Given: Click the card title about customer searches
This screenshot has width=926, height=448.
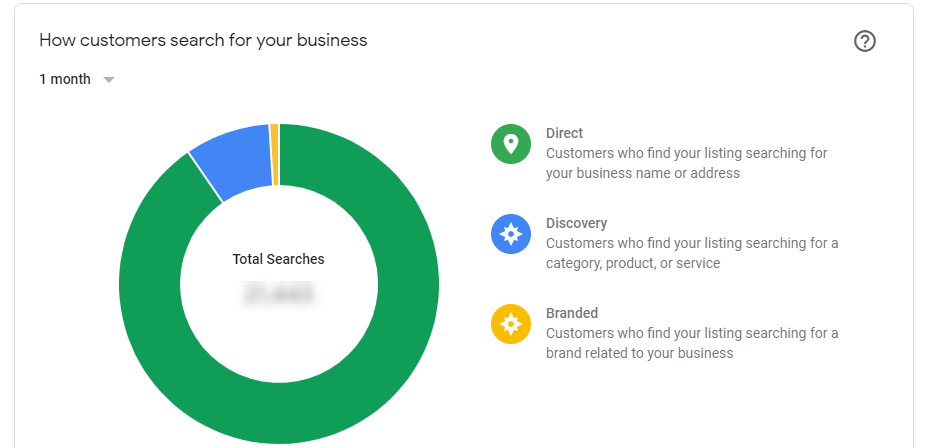Looking at the screenshot, I should pos(203,41).
